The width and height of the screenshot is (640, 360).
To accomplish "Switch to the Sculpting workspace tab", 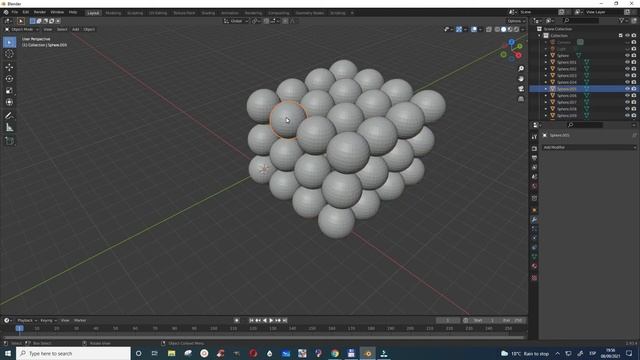I will tap(135, 13).
